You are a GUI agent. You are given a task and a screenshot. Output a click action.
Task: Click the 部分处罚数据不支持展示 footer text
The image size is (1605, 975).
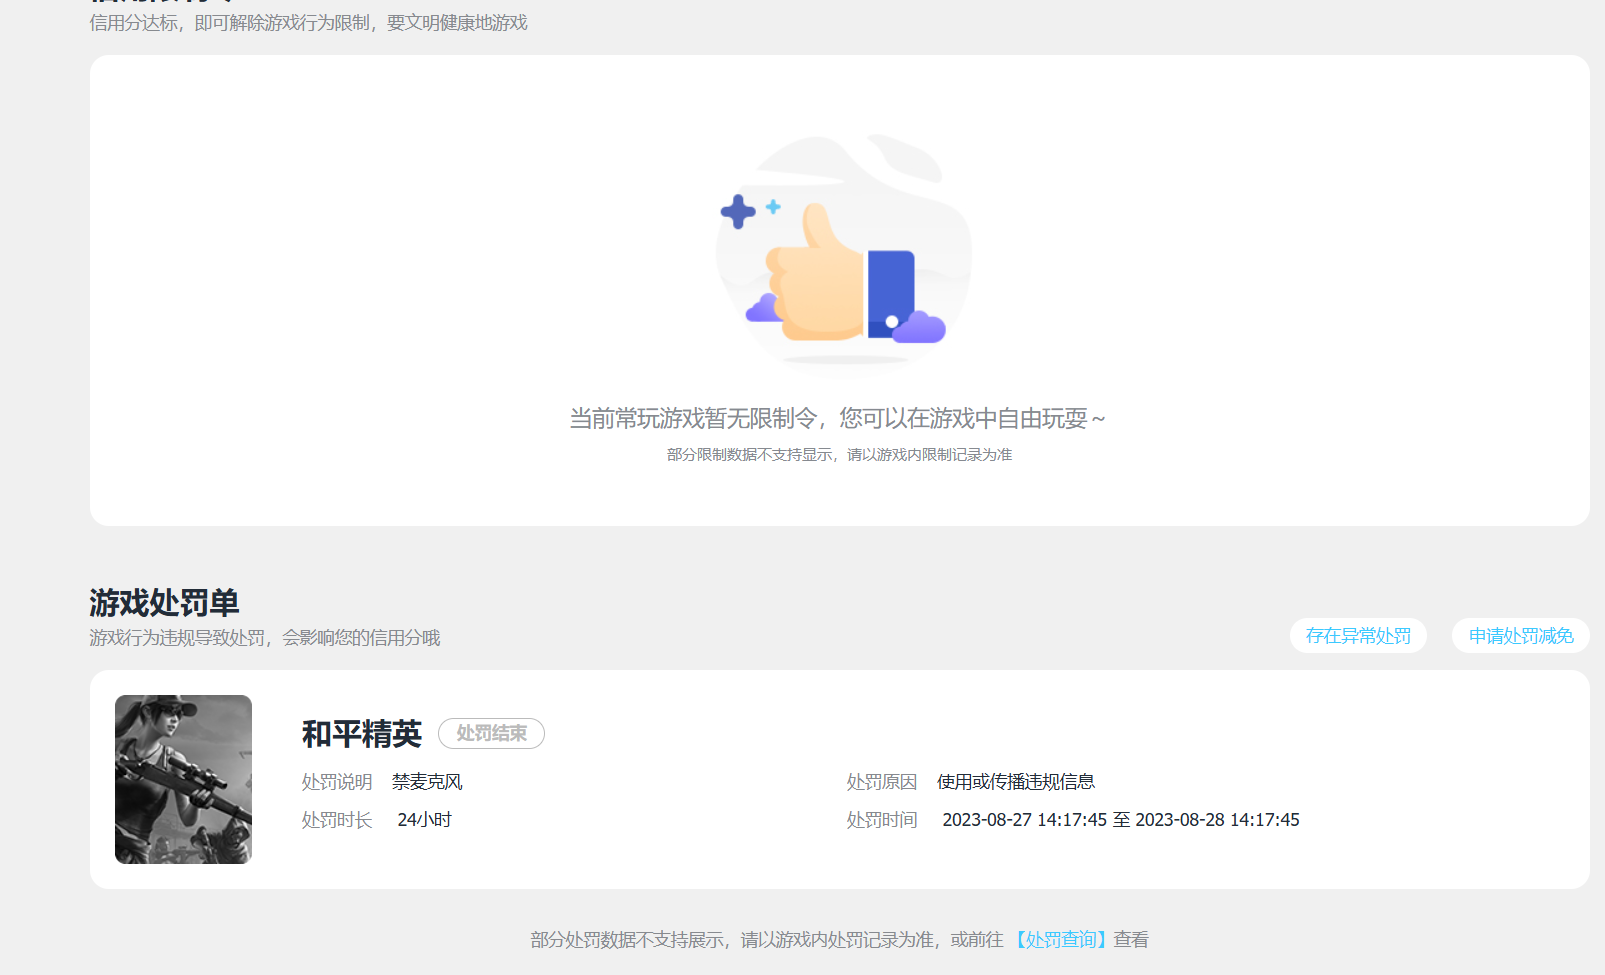pyautogui.click(x=767, y=940)
